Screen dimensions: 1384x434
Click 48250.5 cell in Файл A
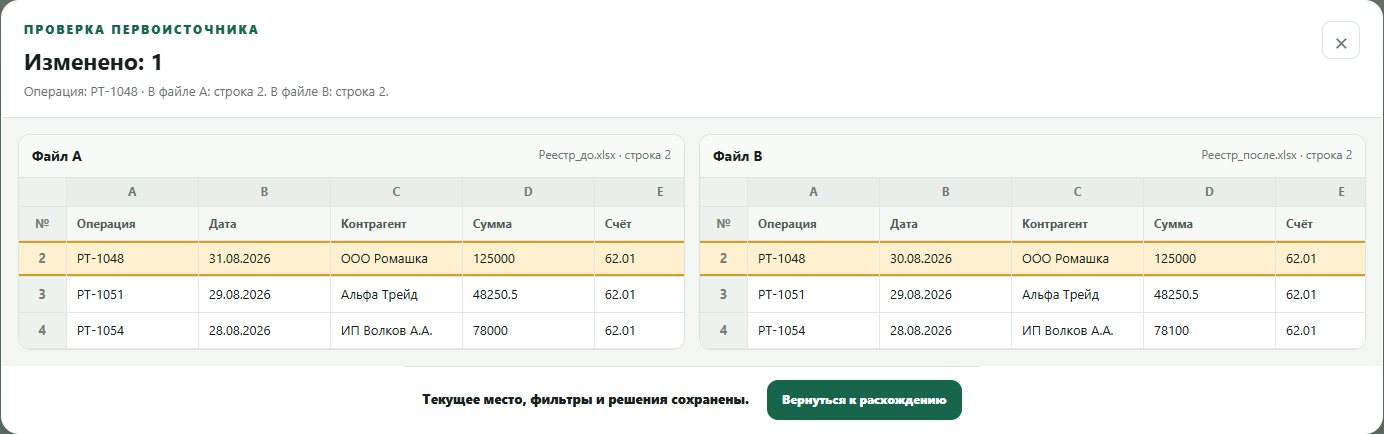[x=528, y=295]
